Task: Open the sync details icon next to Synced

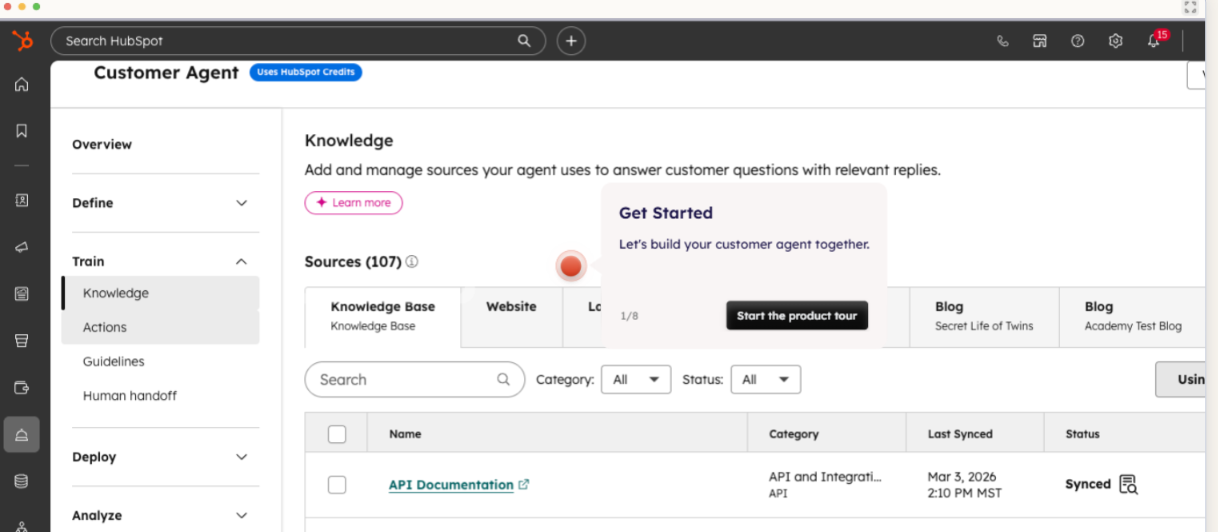Action: point(1128,484)
